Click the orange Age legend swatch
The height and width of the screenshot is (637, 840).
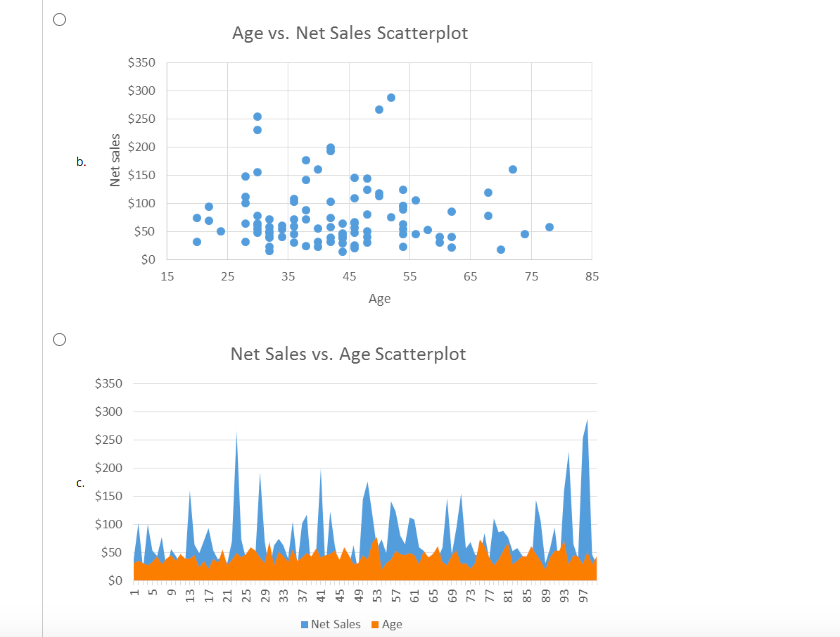click(375, 625)
